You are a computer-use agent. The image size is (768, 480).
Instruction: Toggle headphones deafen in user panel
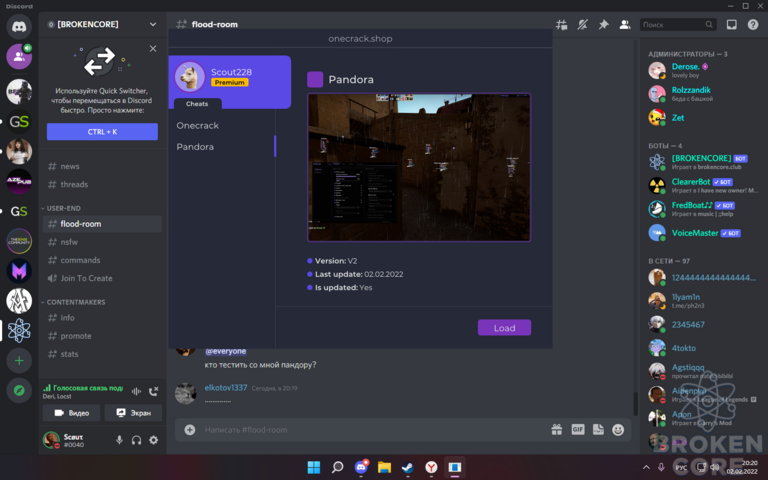click(136, 440)
